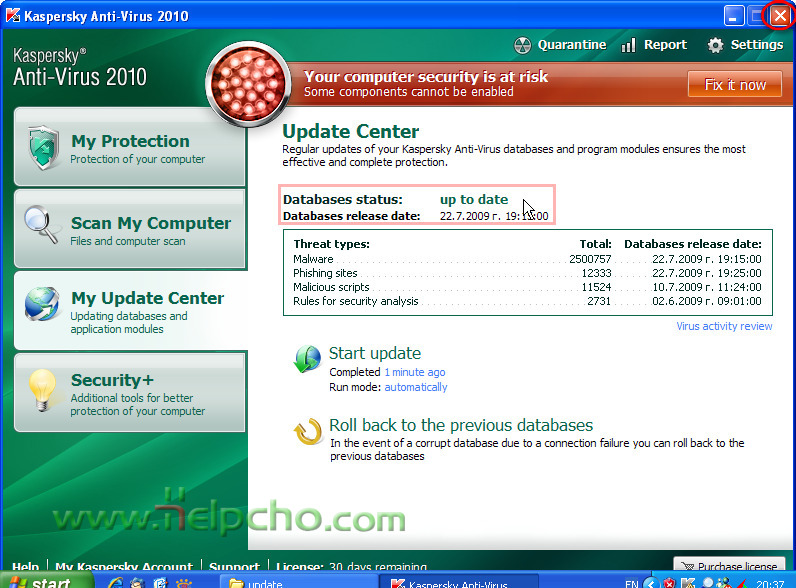Click the Malicious scripts row

[527, 287]
